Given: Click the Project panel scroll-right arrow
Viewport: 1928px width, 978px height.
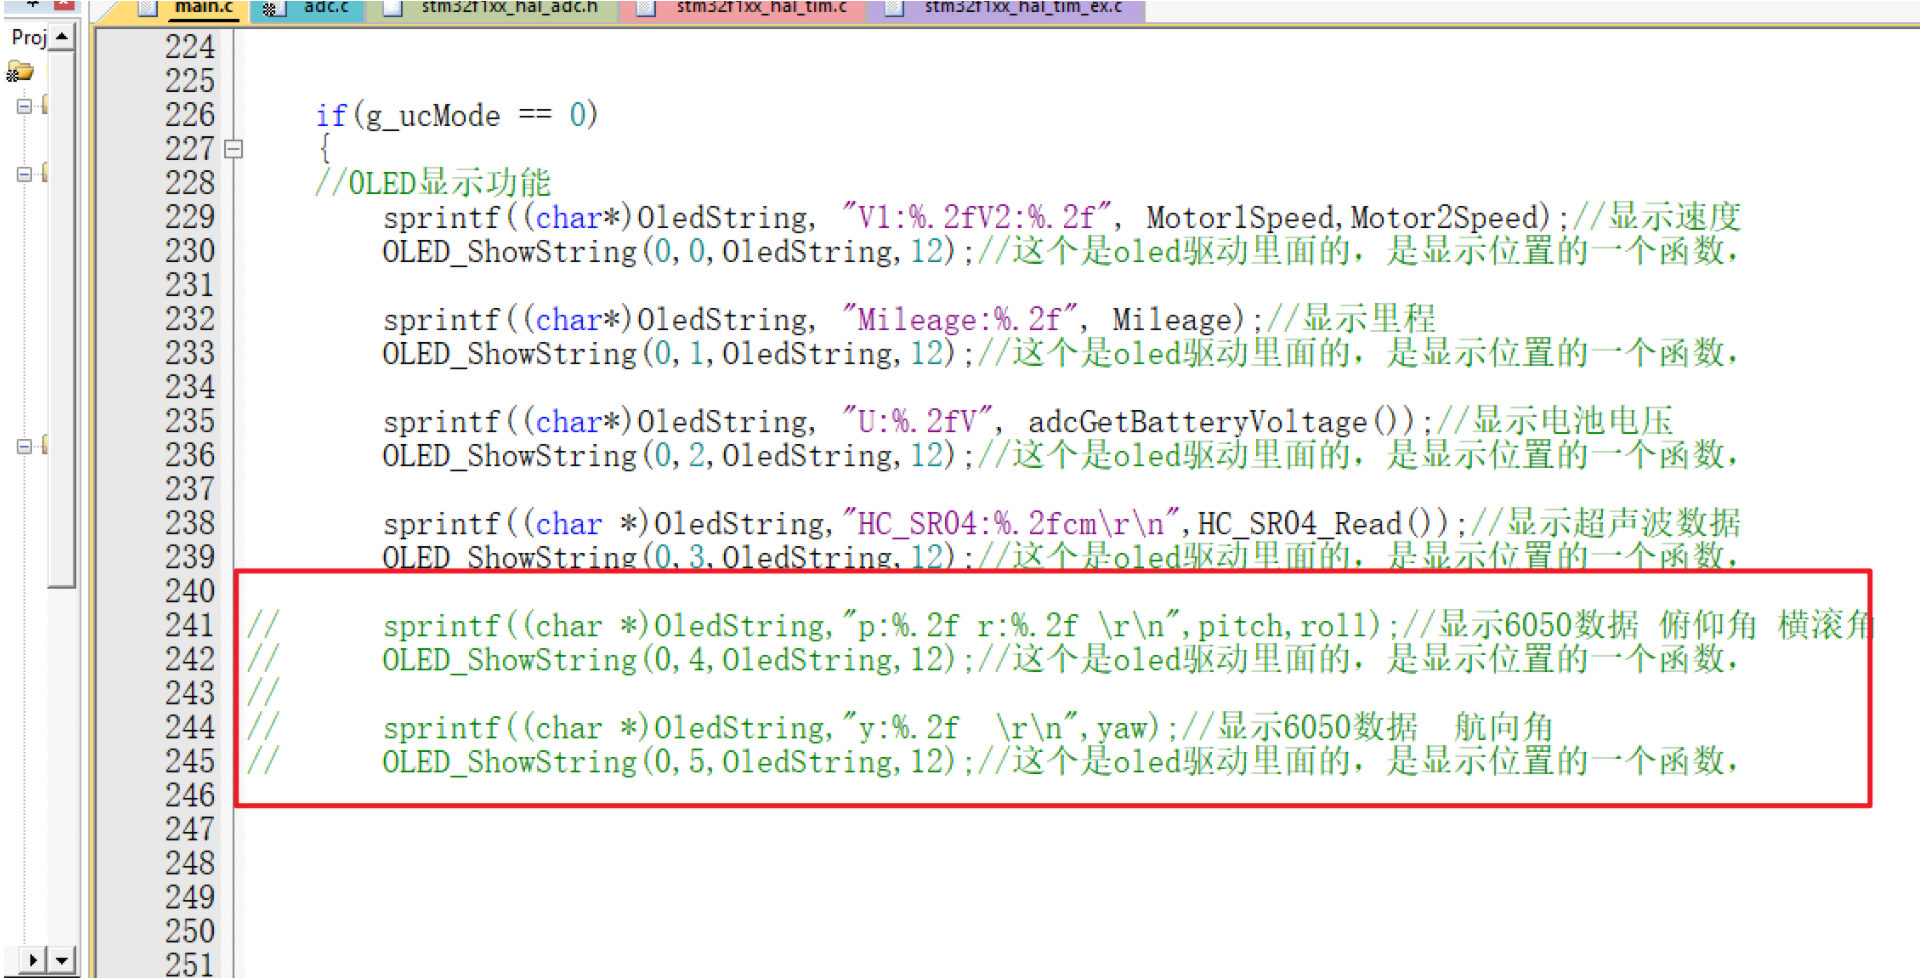Looking at the screenshot, I should click(x=33, y=961).
